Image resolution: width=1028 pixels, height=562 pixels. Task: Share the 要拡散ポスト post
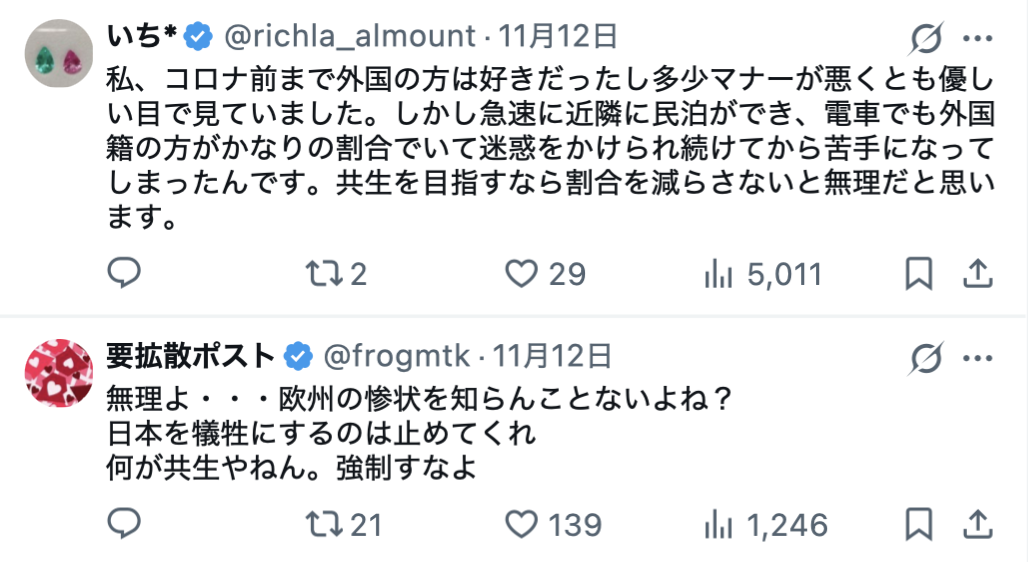(x=977, y=523)
